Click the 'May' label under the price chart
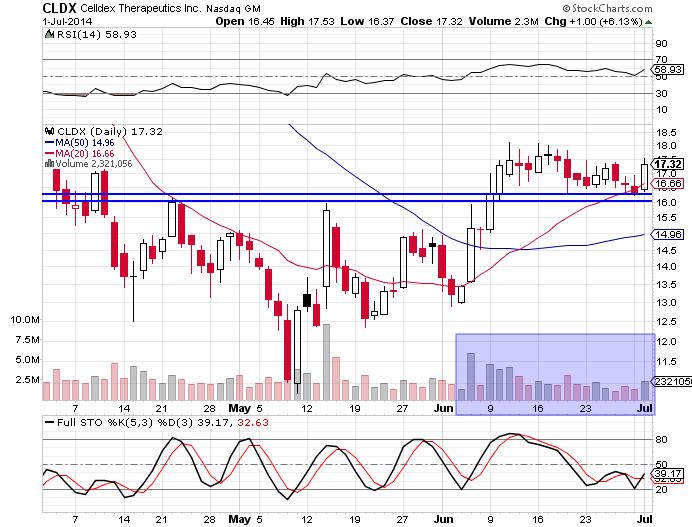Image resolution: width=692 pixels, height=527 pixels. click(239, 408)
